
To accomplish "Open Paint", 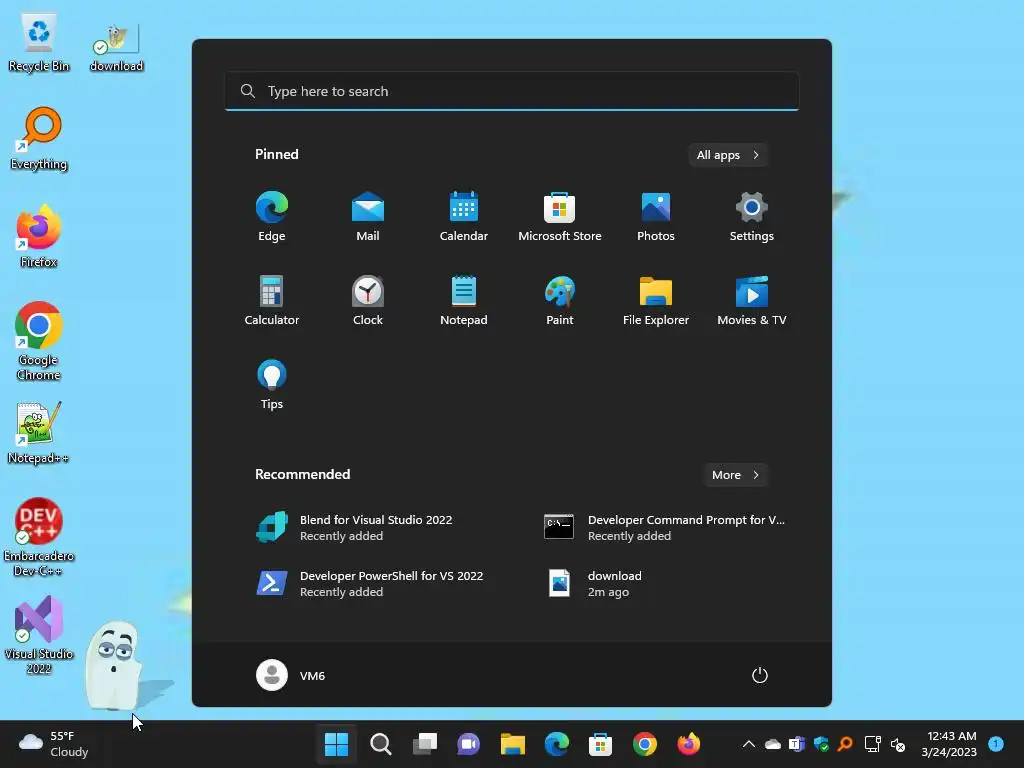I will (560, 300).
